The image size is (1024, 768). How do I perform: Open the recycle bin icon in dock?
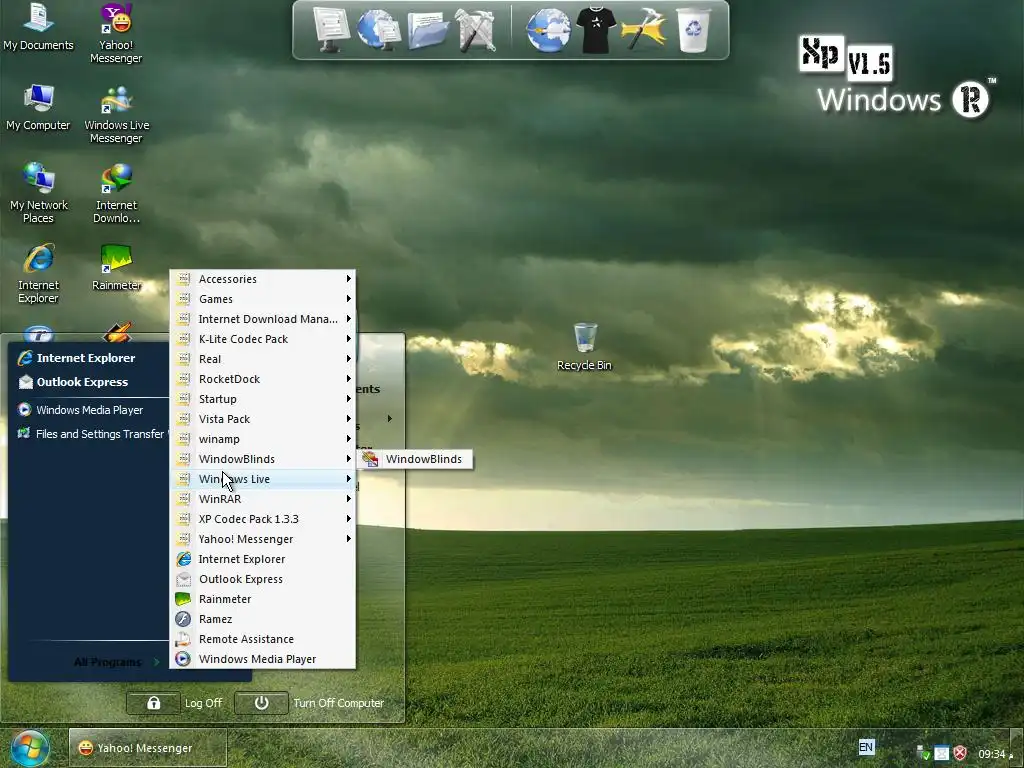coord(693,30)
